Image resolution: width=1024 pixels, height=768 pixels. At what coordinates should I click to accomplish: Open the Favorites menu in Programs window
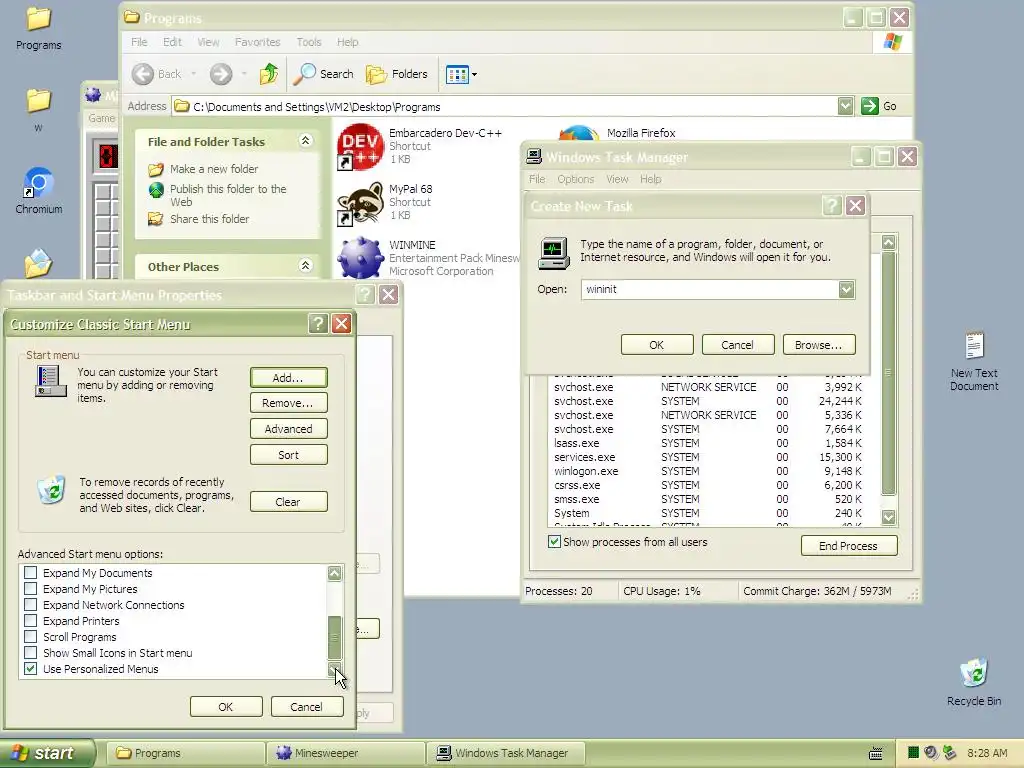tap(257, 42)
